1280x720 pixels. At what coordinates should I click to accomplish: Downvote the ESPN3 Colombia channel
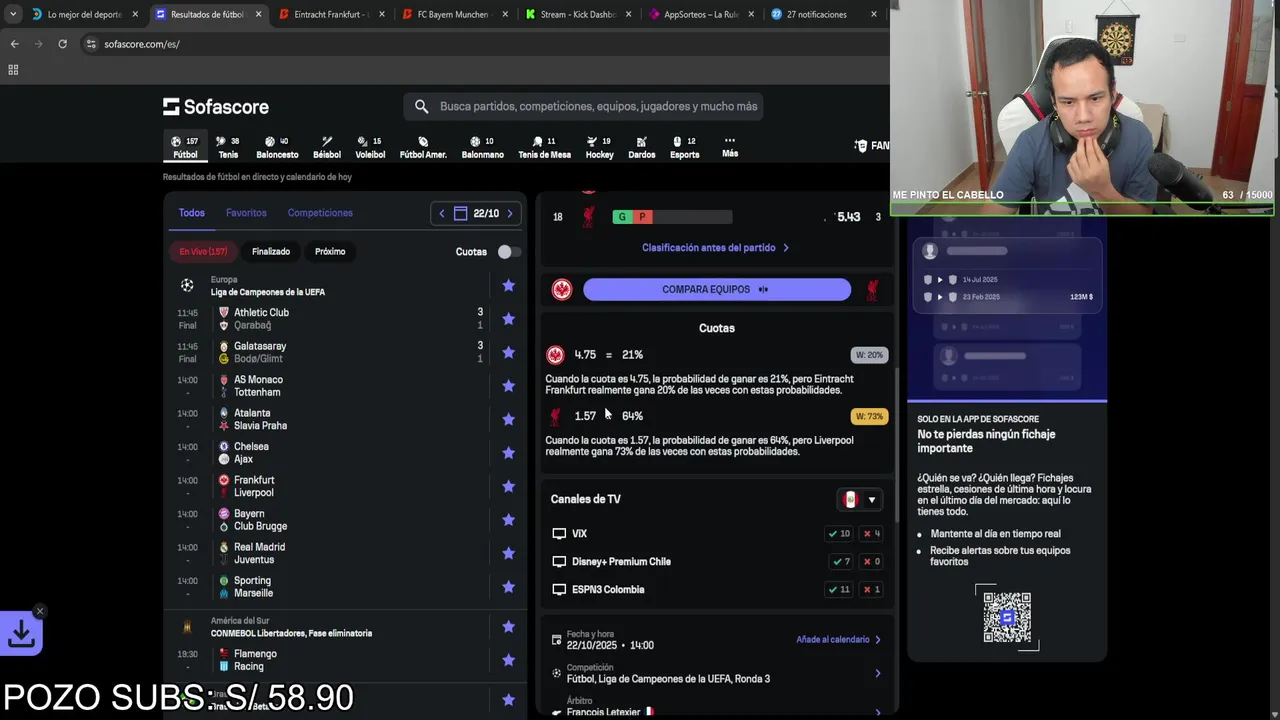871,590
